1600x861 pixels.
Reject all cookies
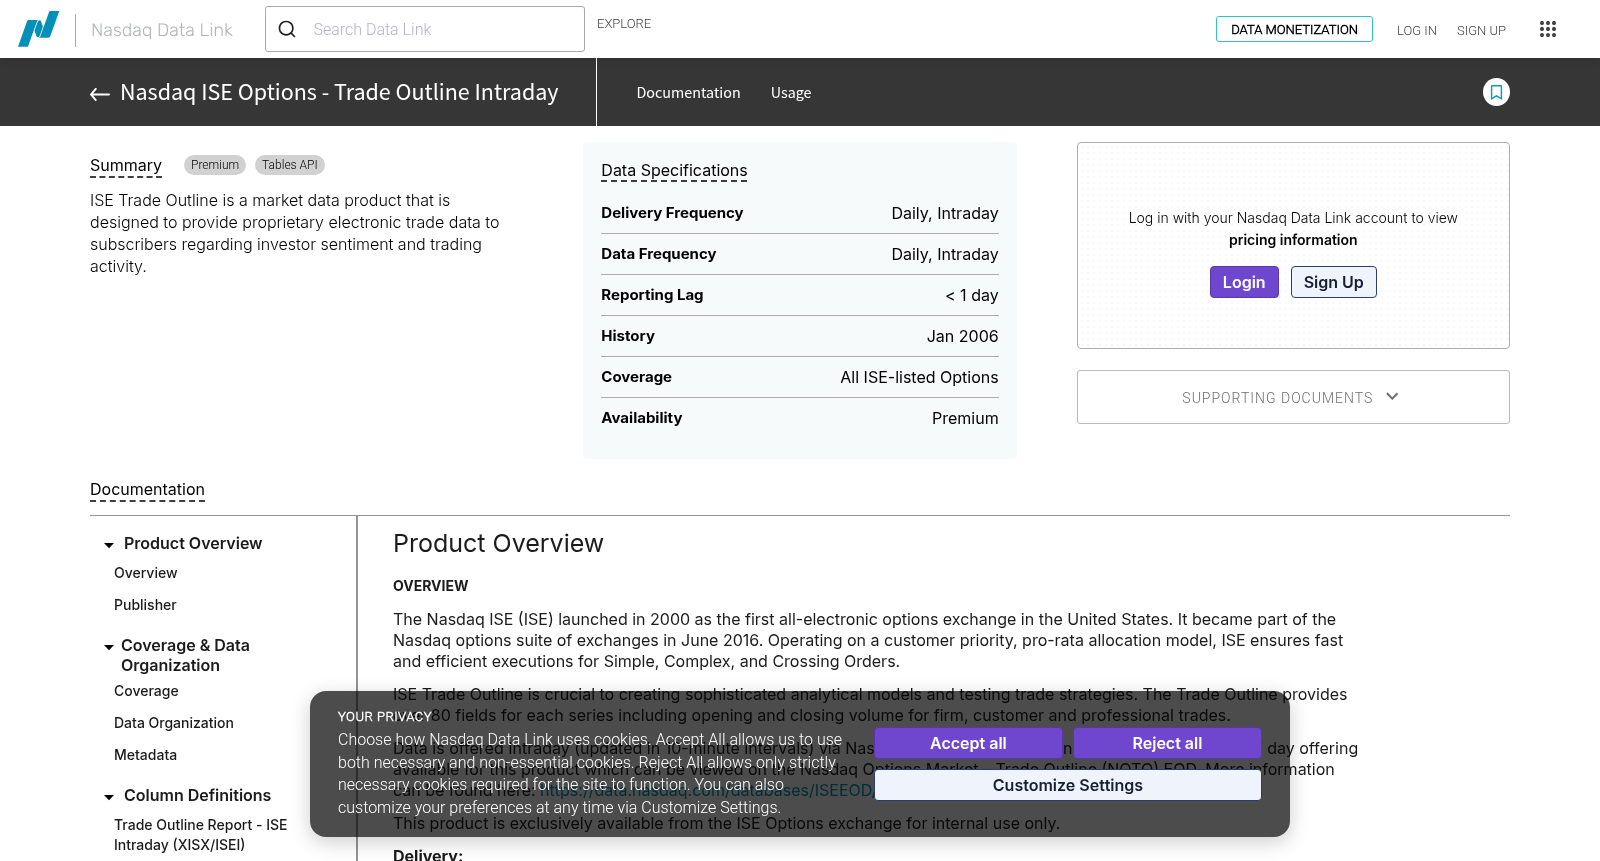pyautogui.click(x=1167, y=743)
